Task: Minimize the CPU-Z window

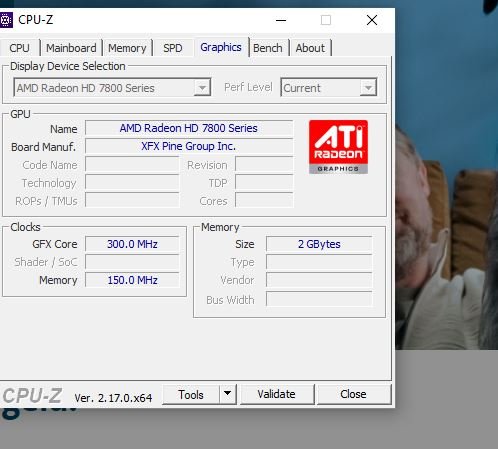Action: pyautogui.click(x=281, y=20)
